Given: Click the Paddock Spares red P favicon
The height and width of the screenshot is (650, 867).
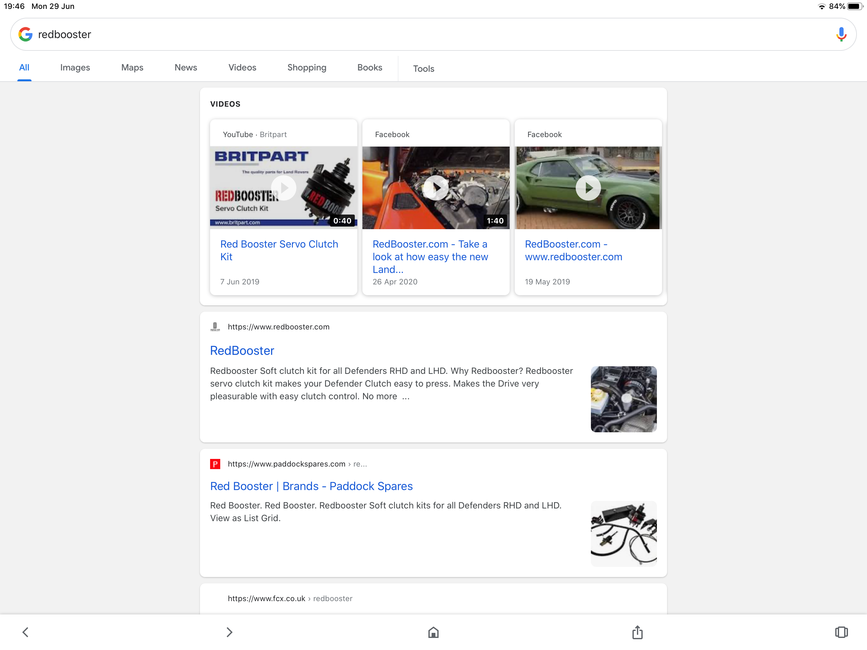Looking at the screenshot, I should 215,464.
